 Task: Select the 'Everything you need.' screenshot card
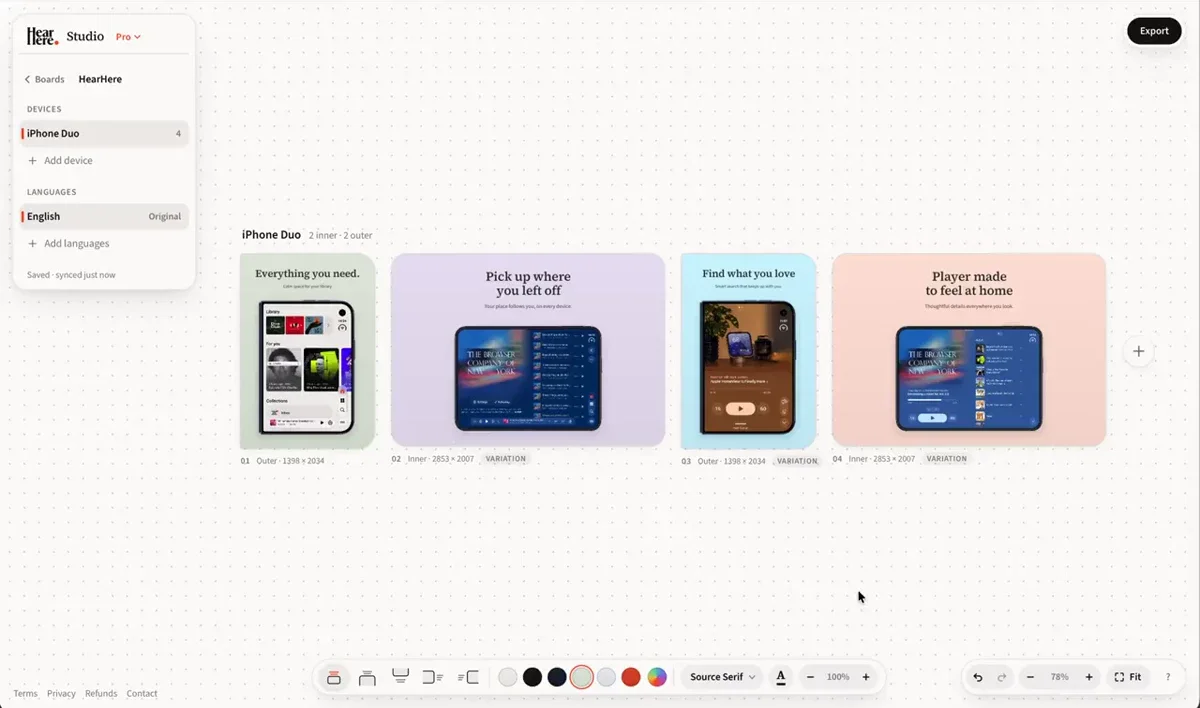click(308, 351)
